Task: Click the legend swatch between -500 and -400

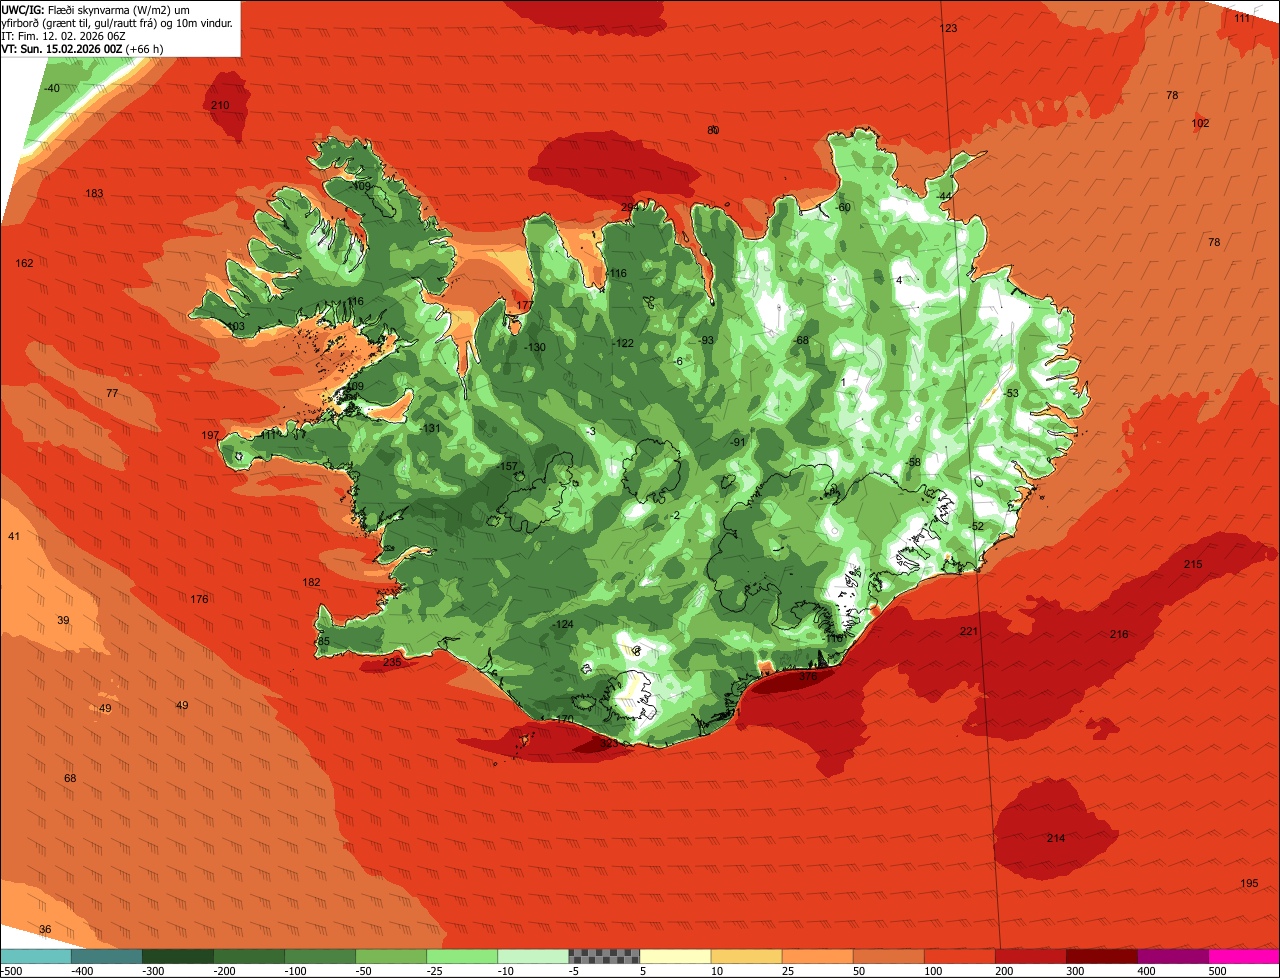Action: pos(36,956)
